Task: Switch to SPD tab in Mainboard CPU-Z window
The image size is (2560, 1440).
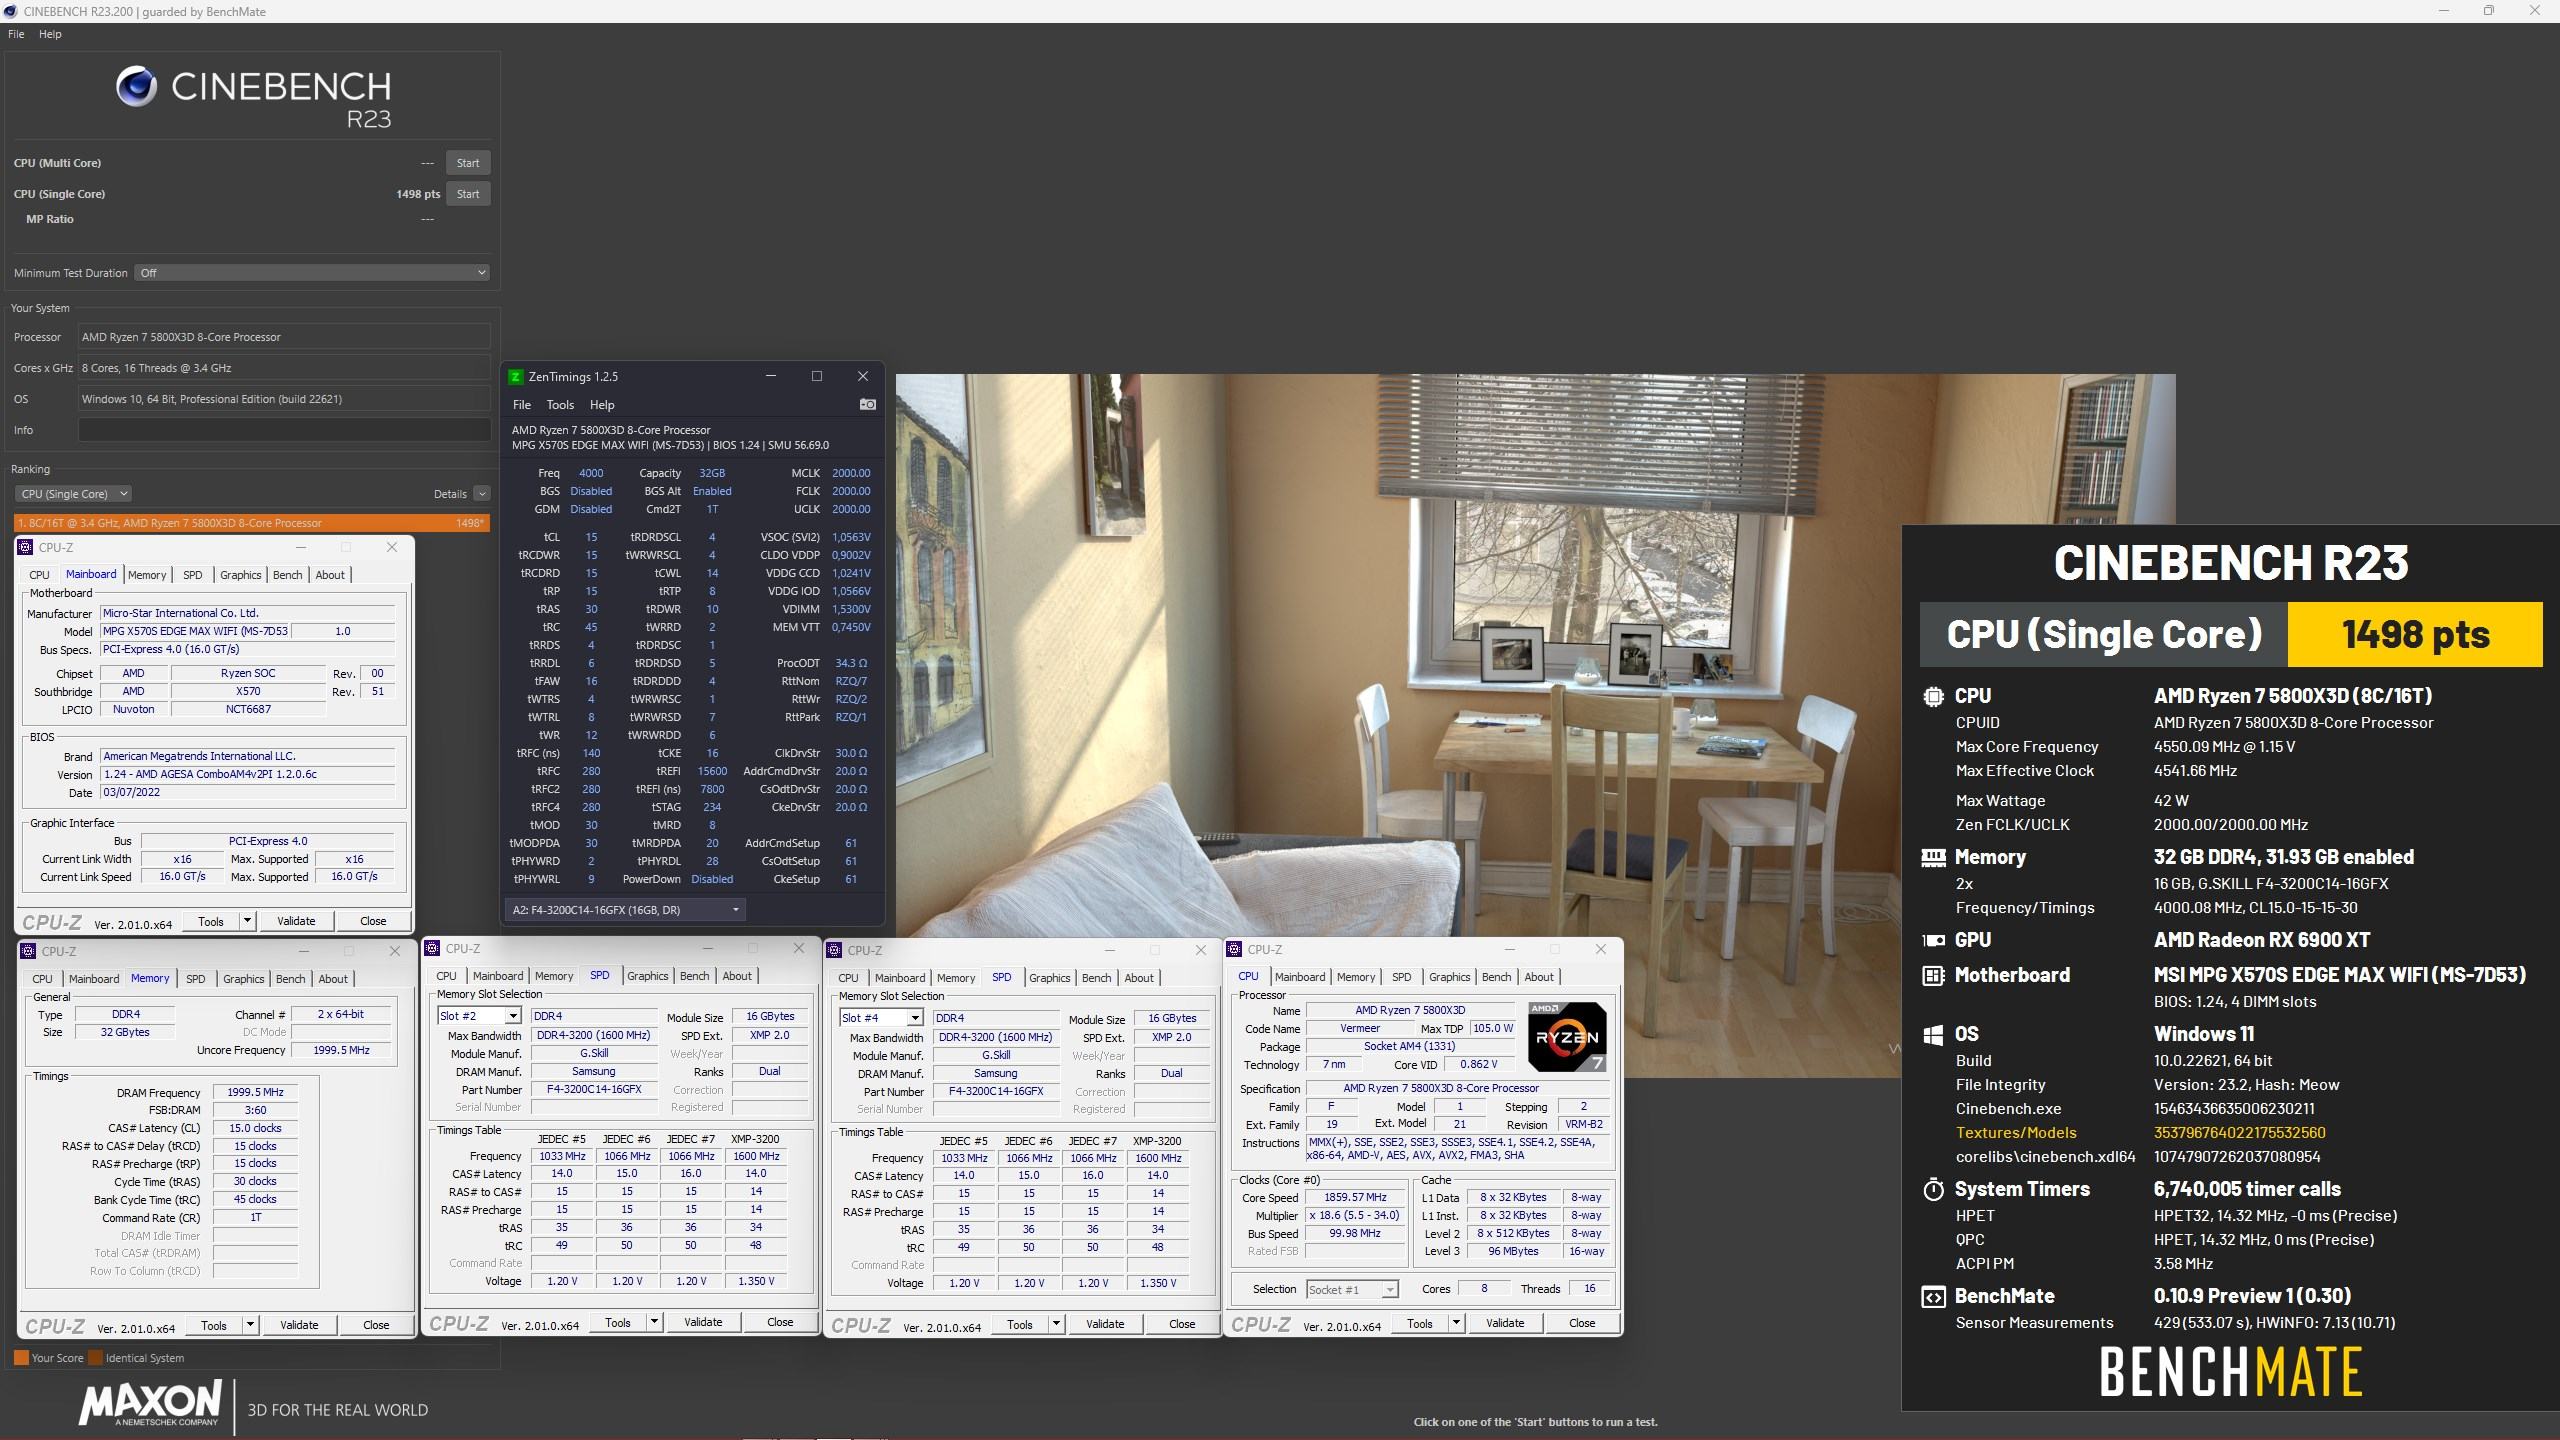Action: (193, 575)
